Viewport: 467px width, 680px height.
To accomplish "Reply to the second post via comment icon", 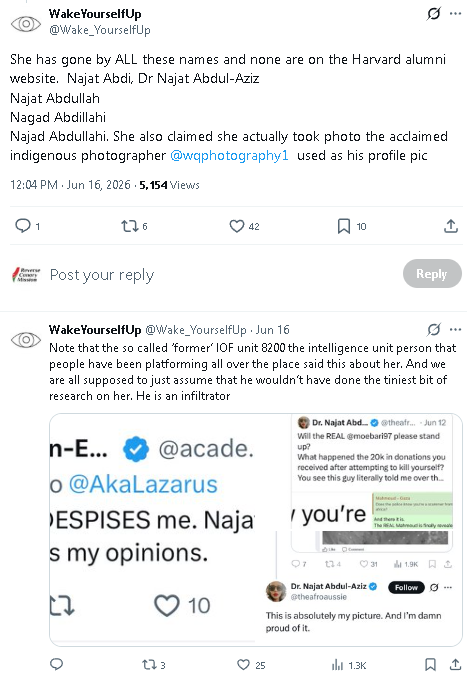I will point(57,664).
